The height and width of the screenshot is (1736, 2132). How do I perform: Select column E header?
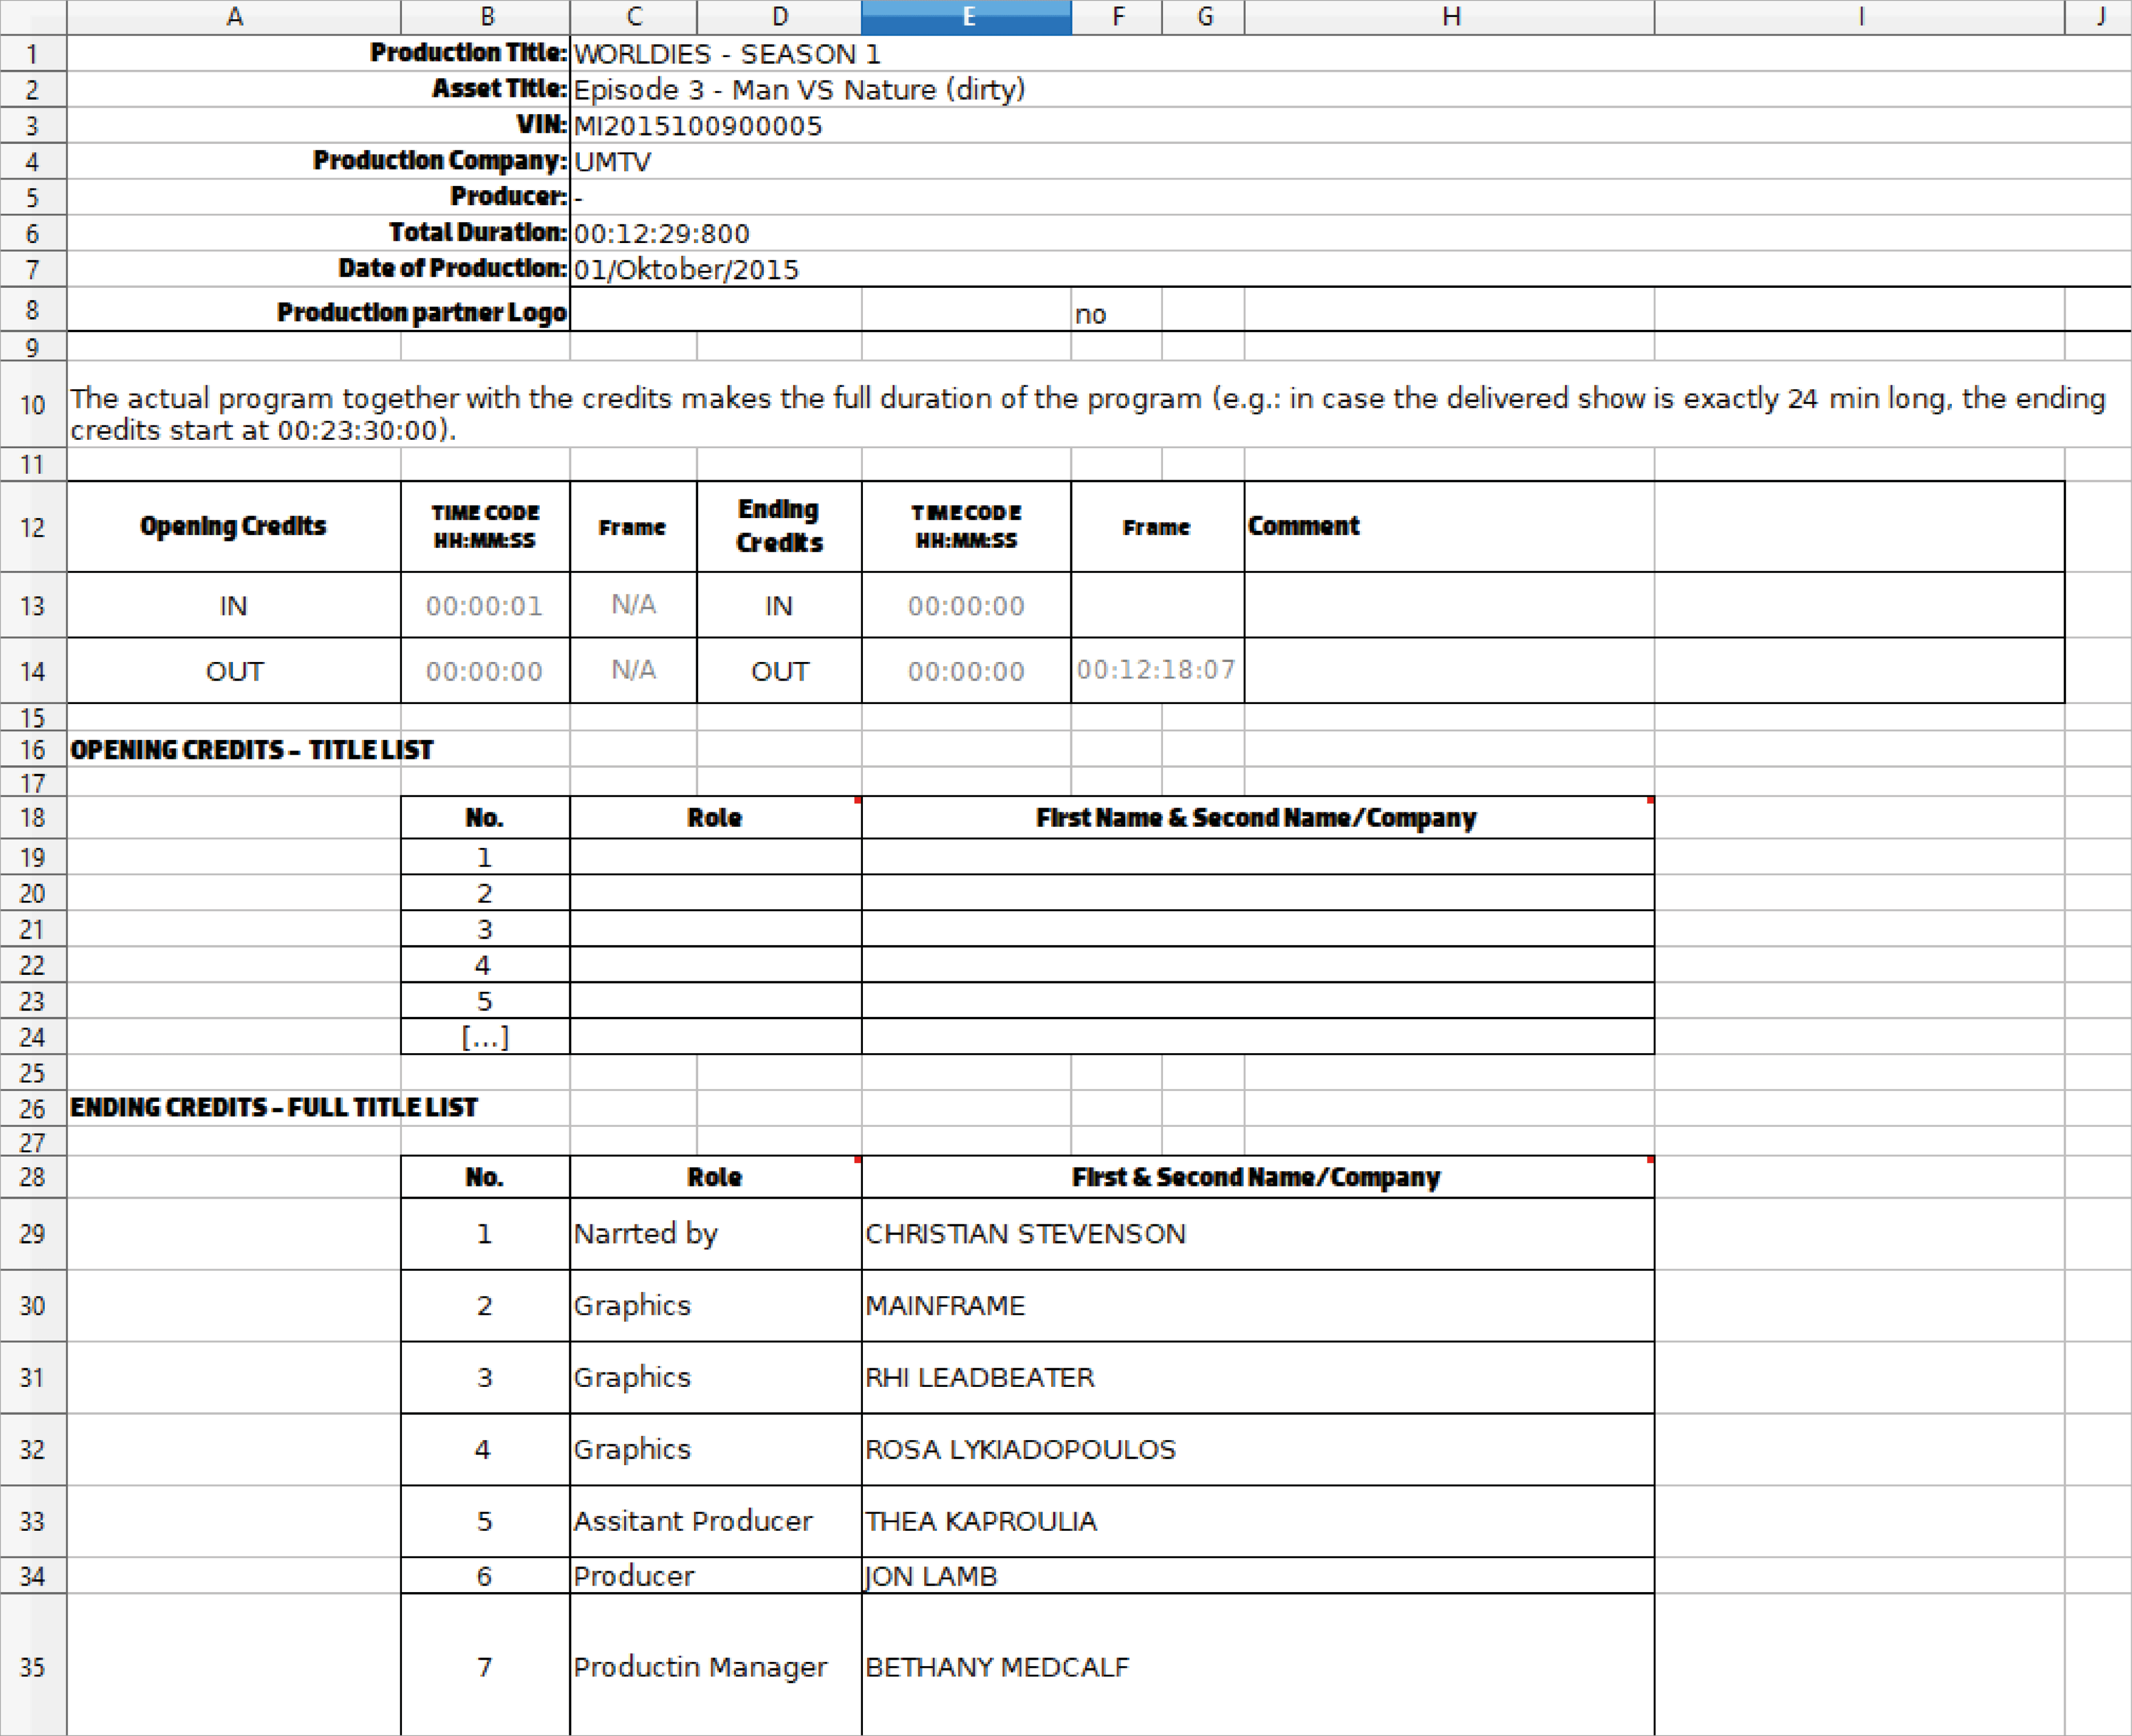pyautogui.click(x=966, y=17)
